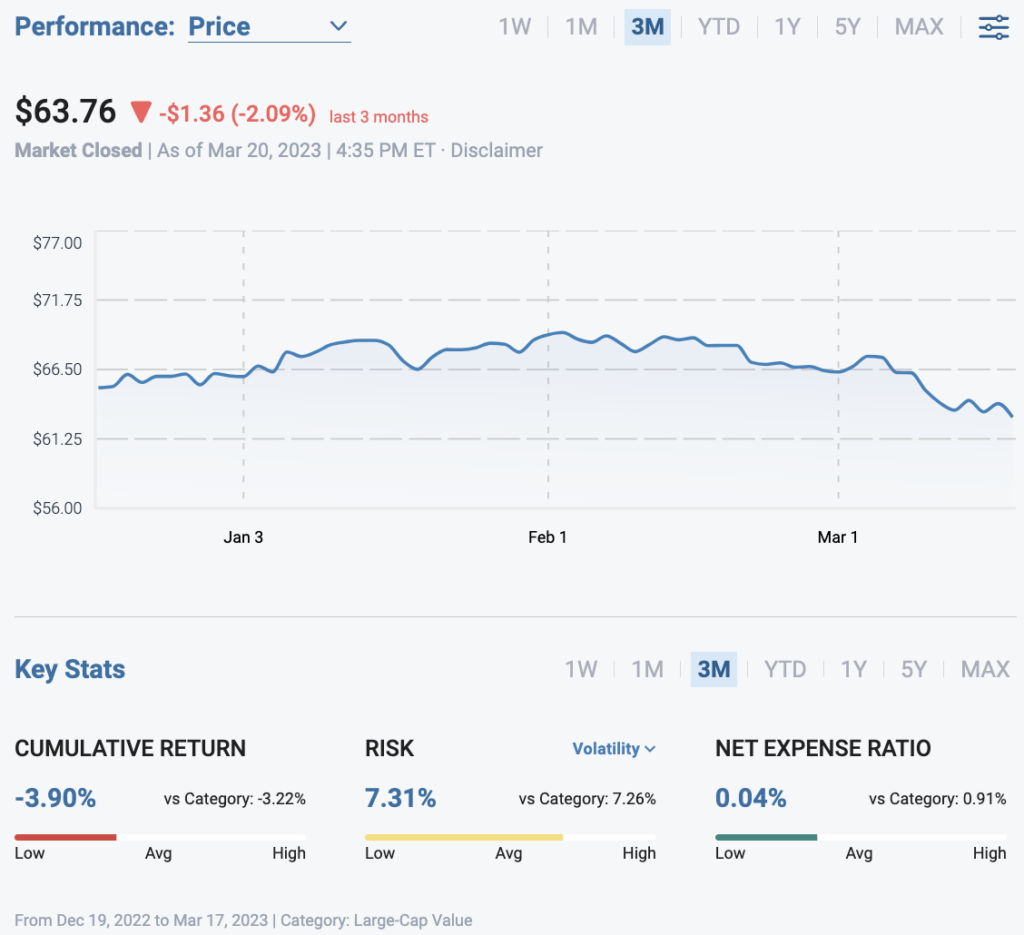Choose 1Y in Key Stats

[x=853, y=669]
